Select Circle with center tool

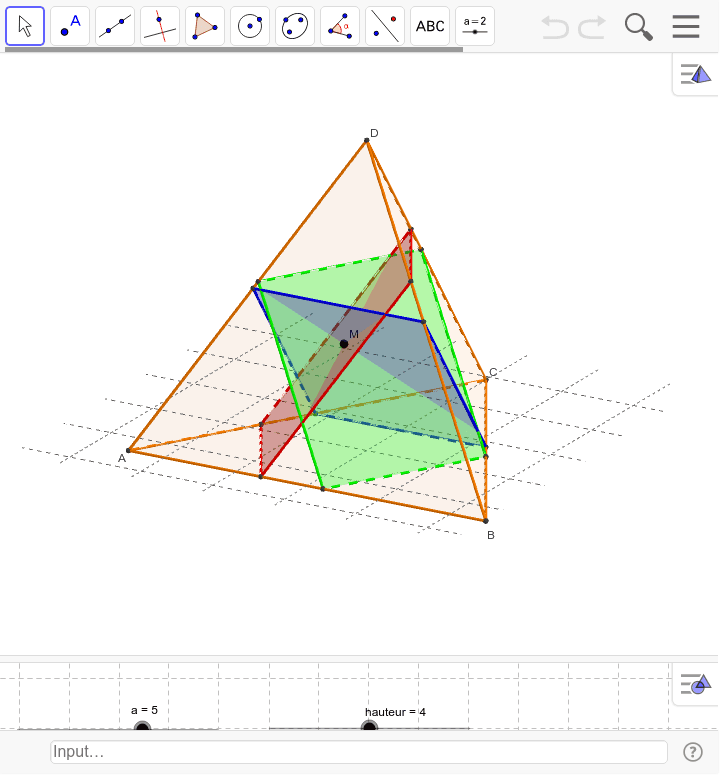(250, 26)
